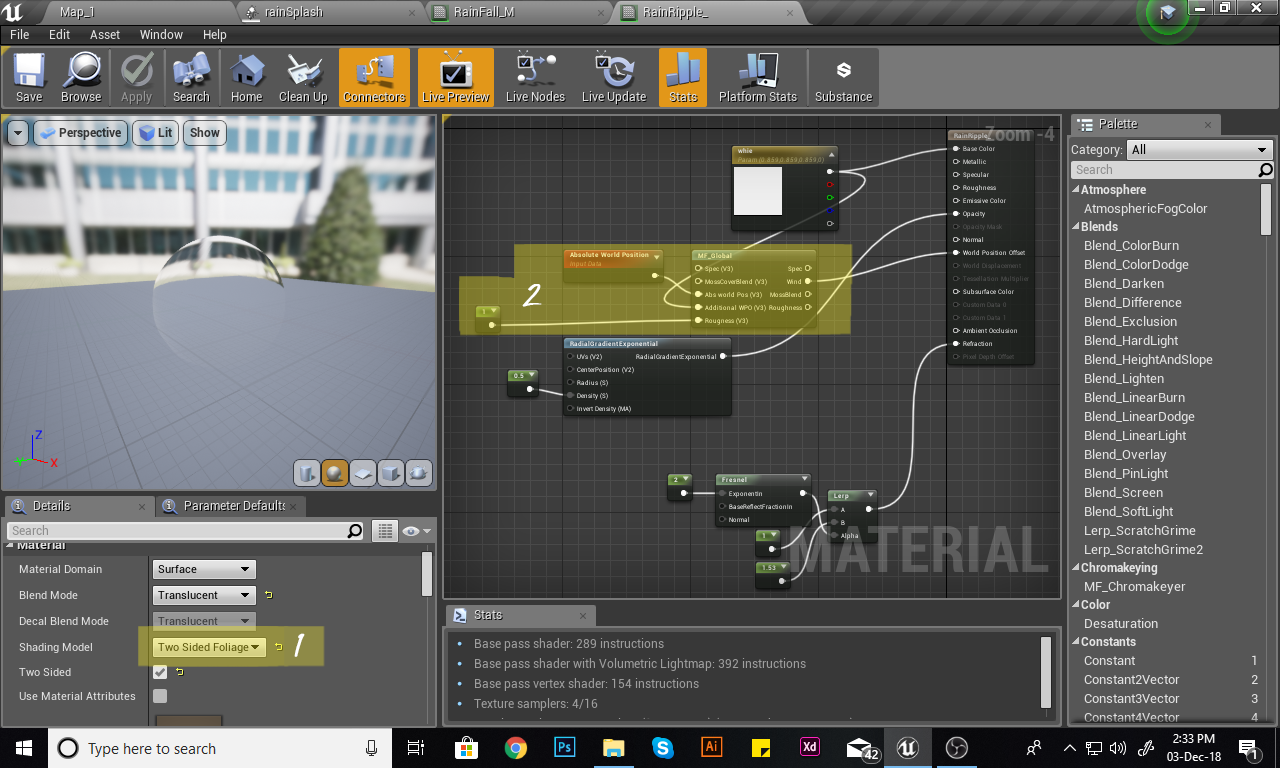
Task: Open Platform Stats from the toolbar
Action: tap(758, 77)
